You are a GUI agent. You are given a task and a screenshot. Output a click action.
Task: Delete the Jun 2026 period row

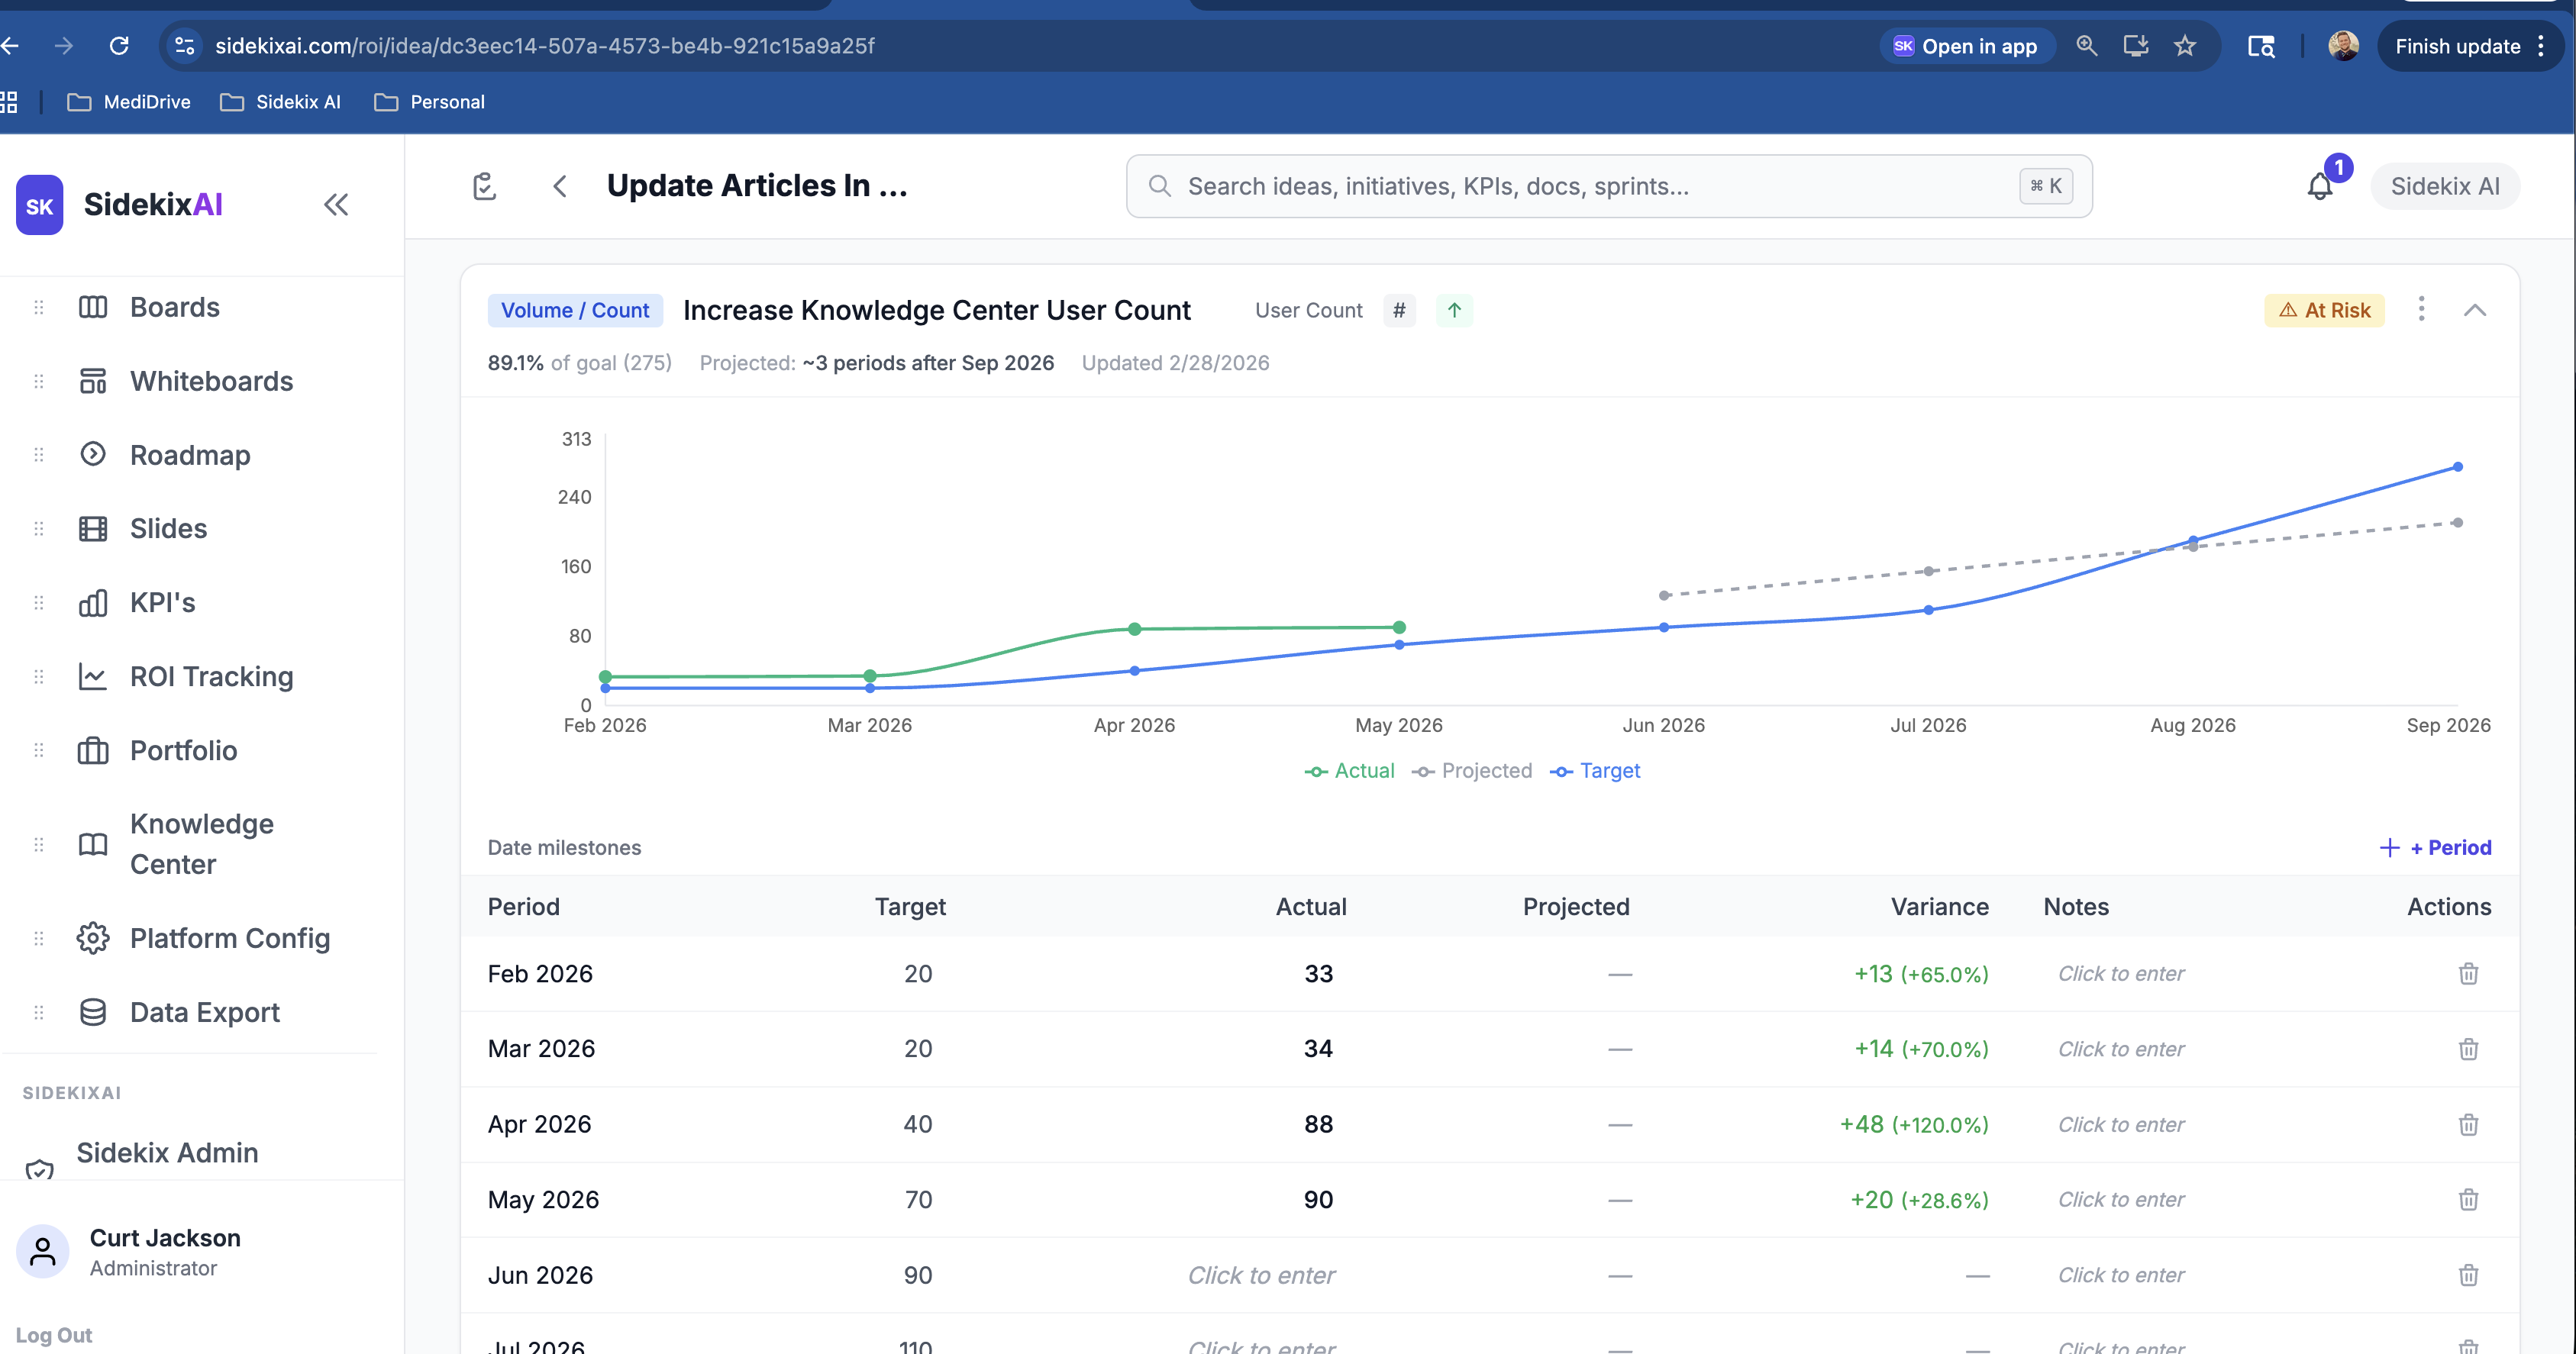(x=2468, y=1275)
